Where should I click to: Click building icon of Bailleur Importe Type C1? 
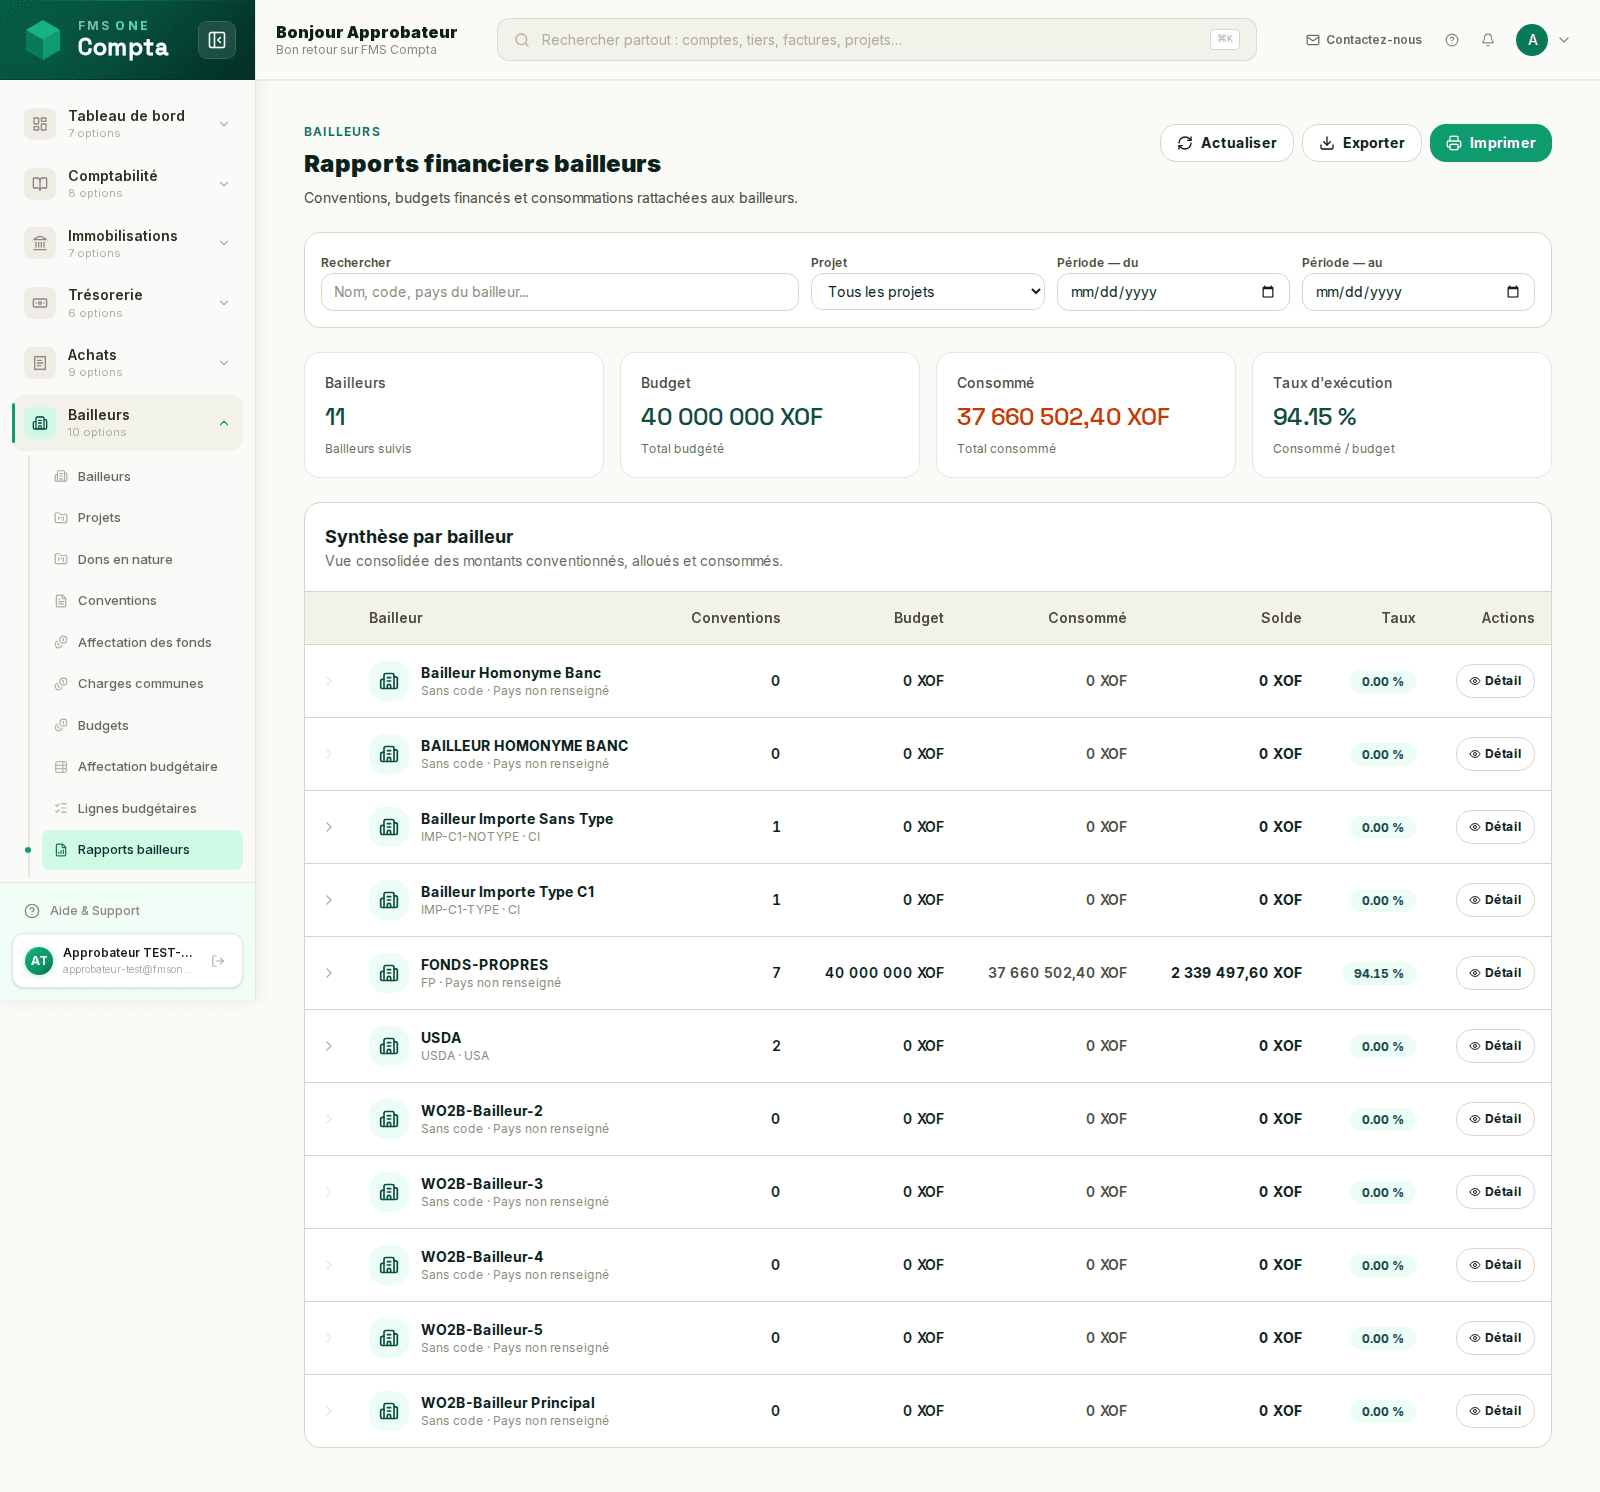pyautogui.click(x=389, y=900)
